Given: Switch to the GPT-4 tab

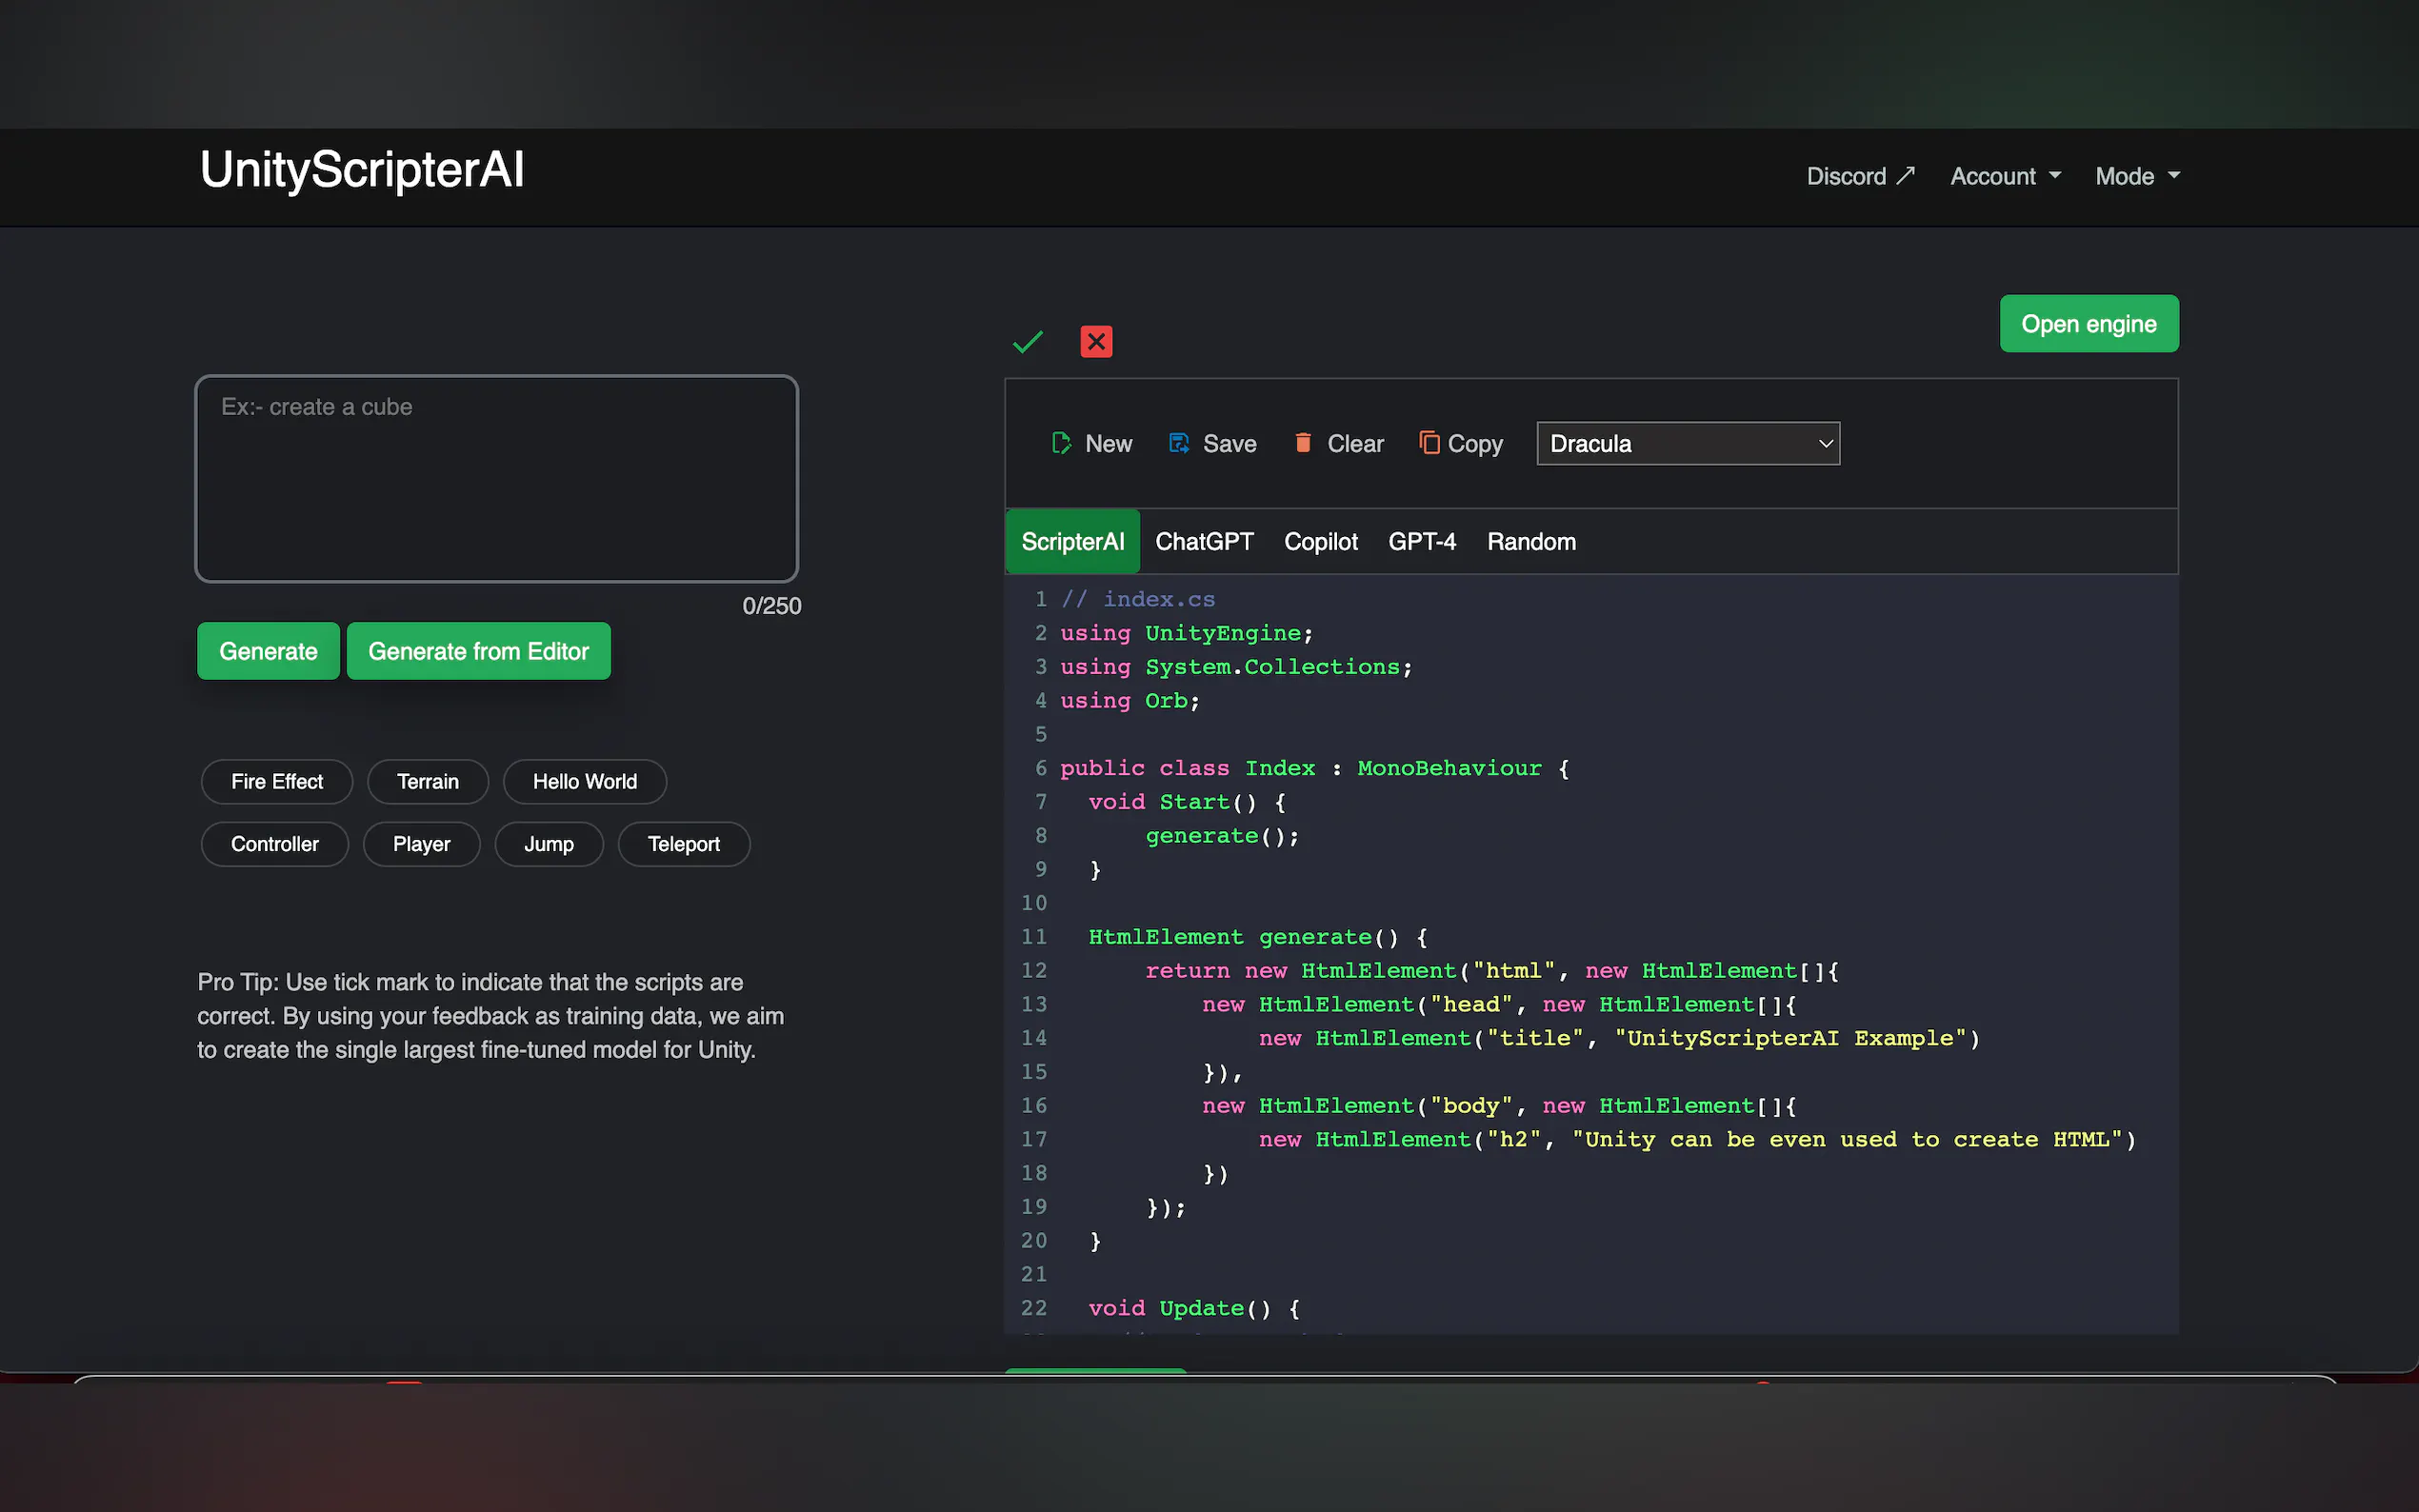Looking at the screenshot, I should (x=1421, y=542).
